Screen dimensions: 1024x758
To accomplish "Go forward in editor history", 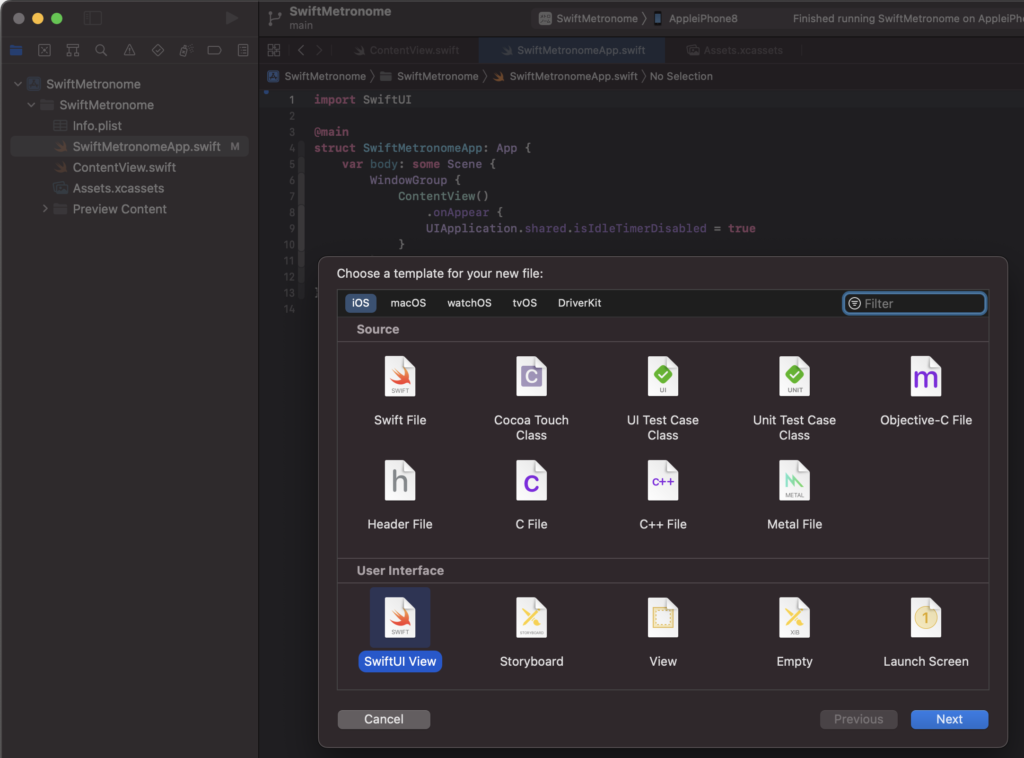I will click(319, 50).
